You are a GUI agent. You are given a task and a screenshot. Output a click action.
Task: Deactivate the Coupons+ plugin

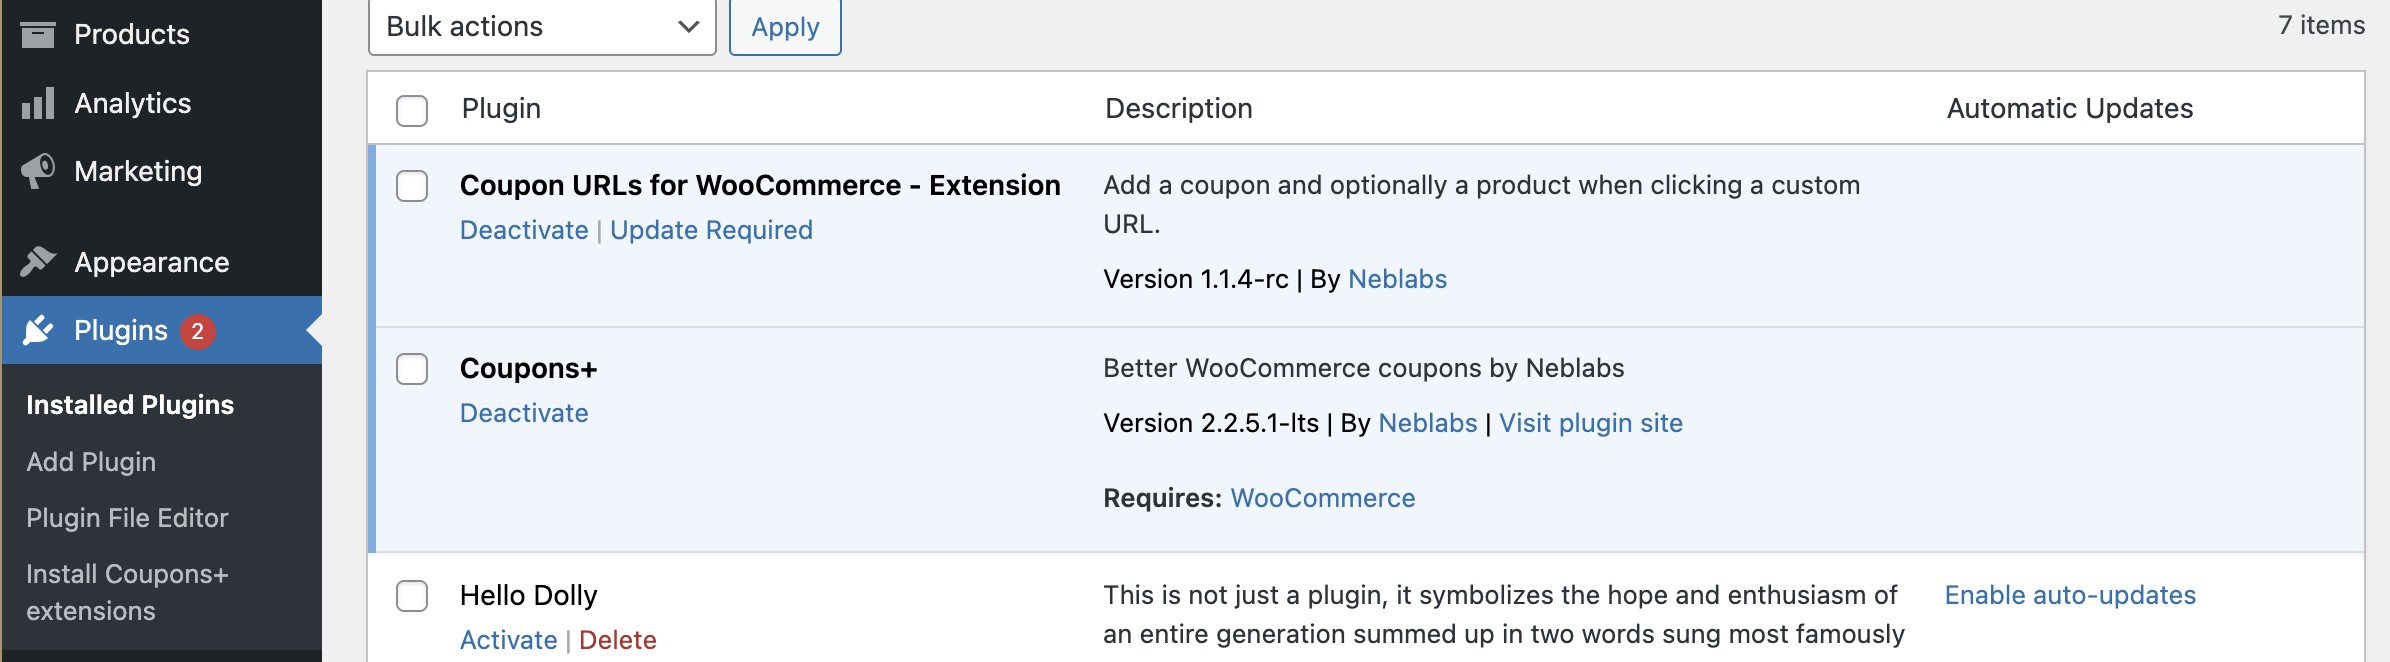click(524, 413)
